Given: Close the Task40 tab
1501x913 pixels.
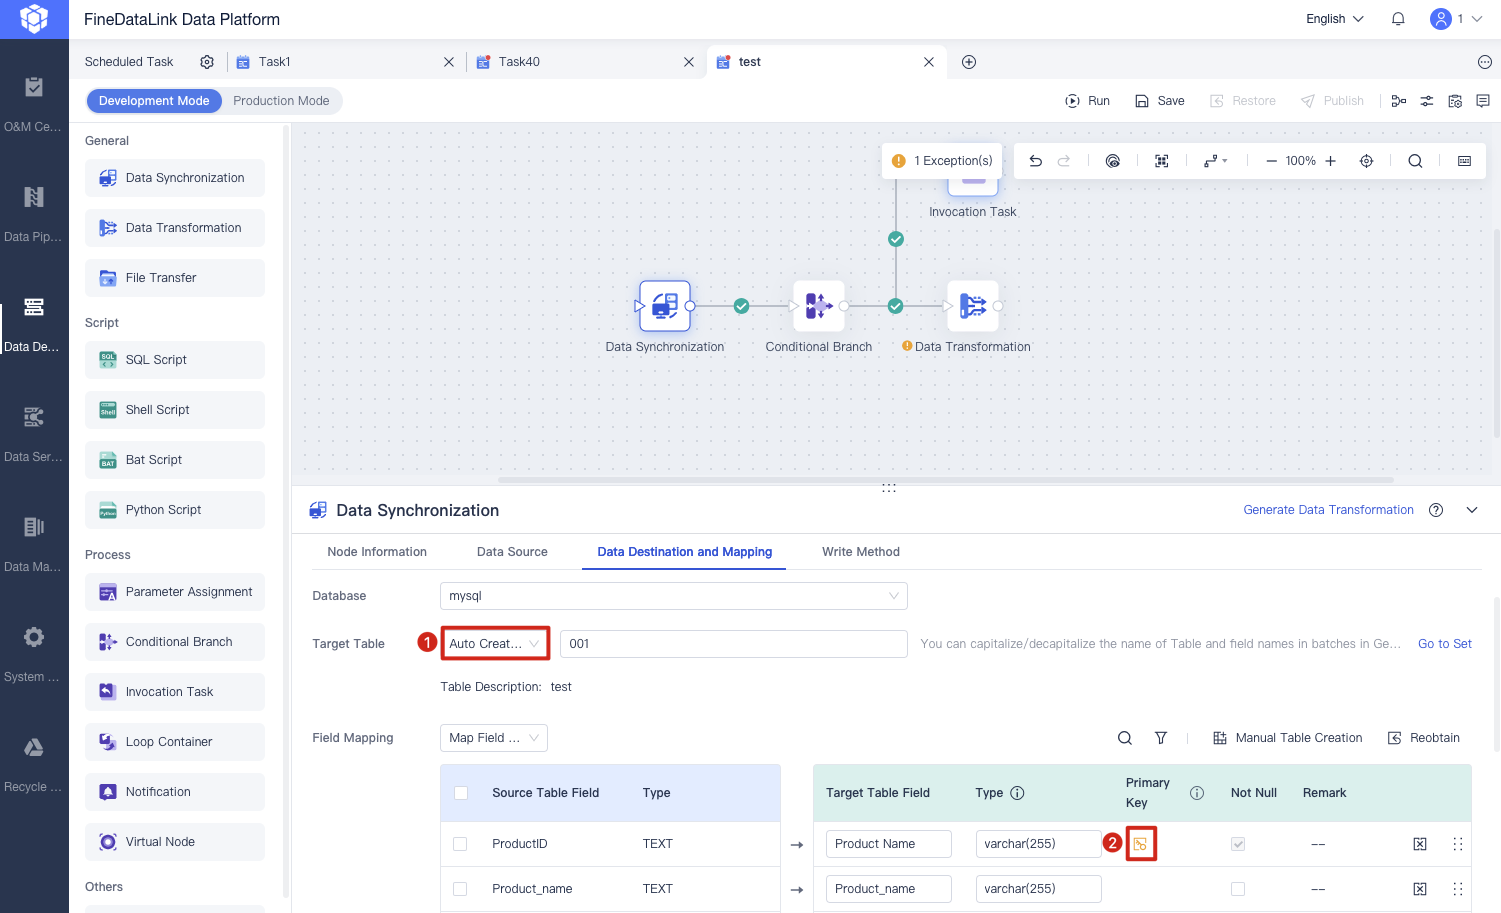Looking at the screenshot, I should point(689,62).
